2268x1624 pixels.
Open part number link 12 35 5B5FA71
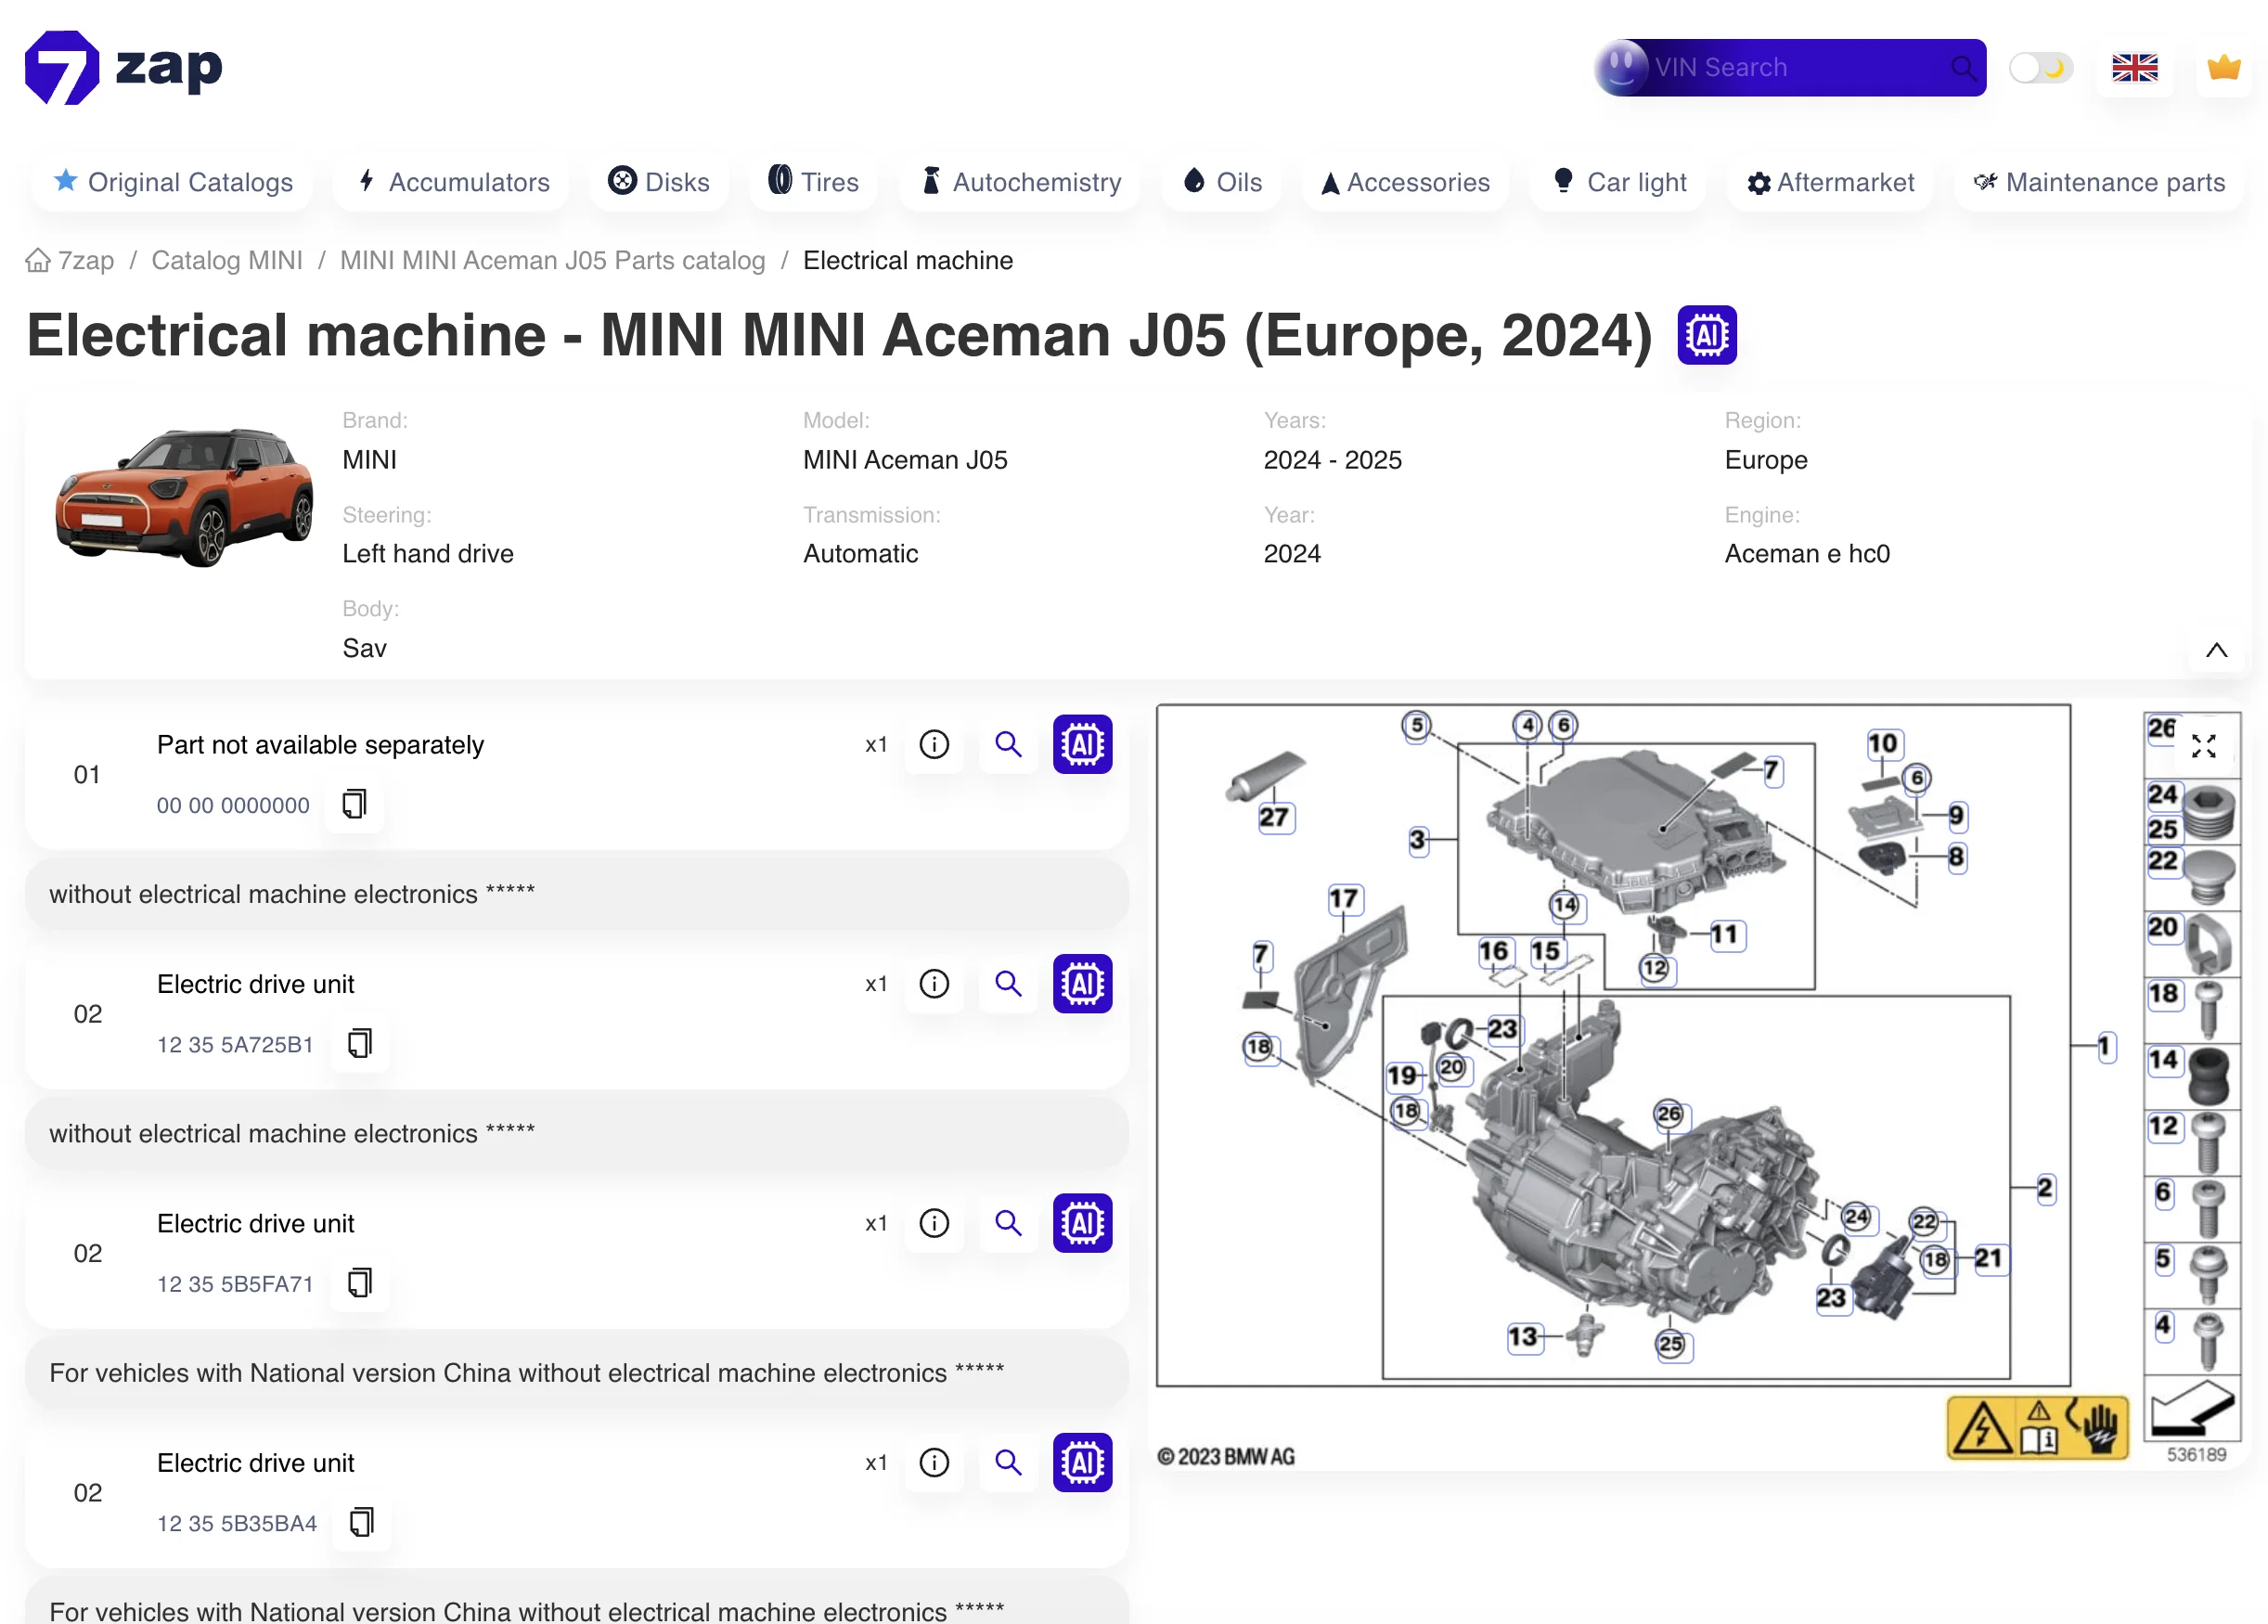tap(235, 1284)
